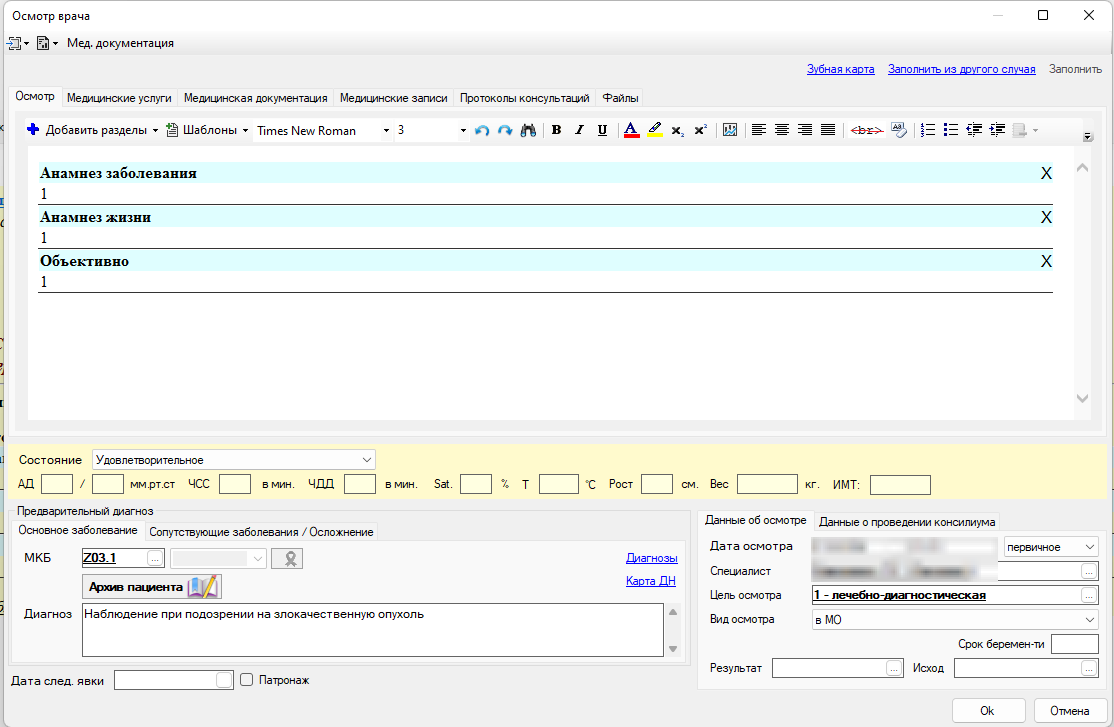Click the Bold formatting icon

pos(556,130)
